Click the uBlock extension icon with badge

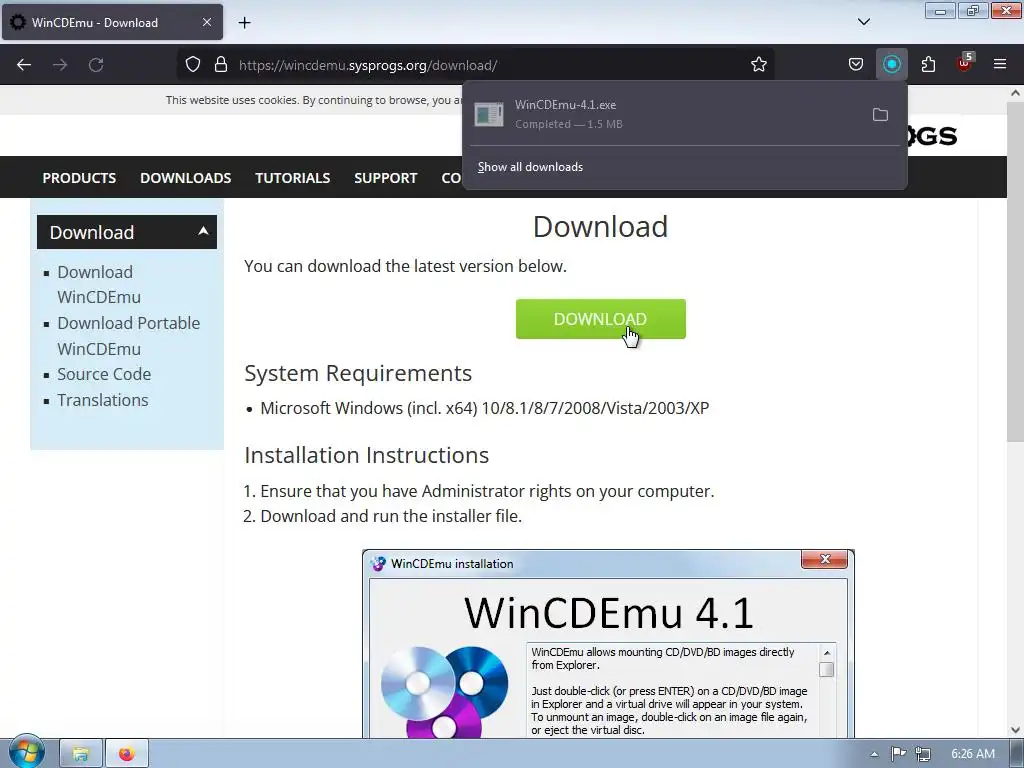[x=965, y=63]
